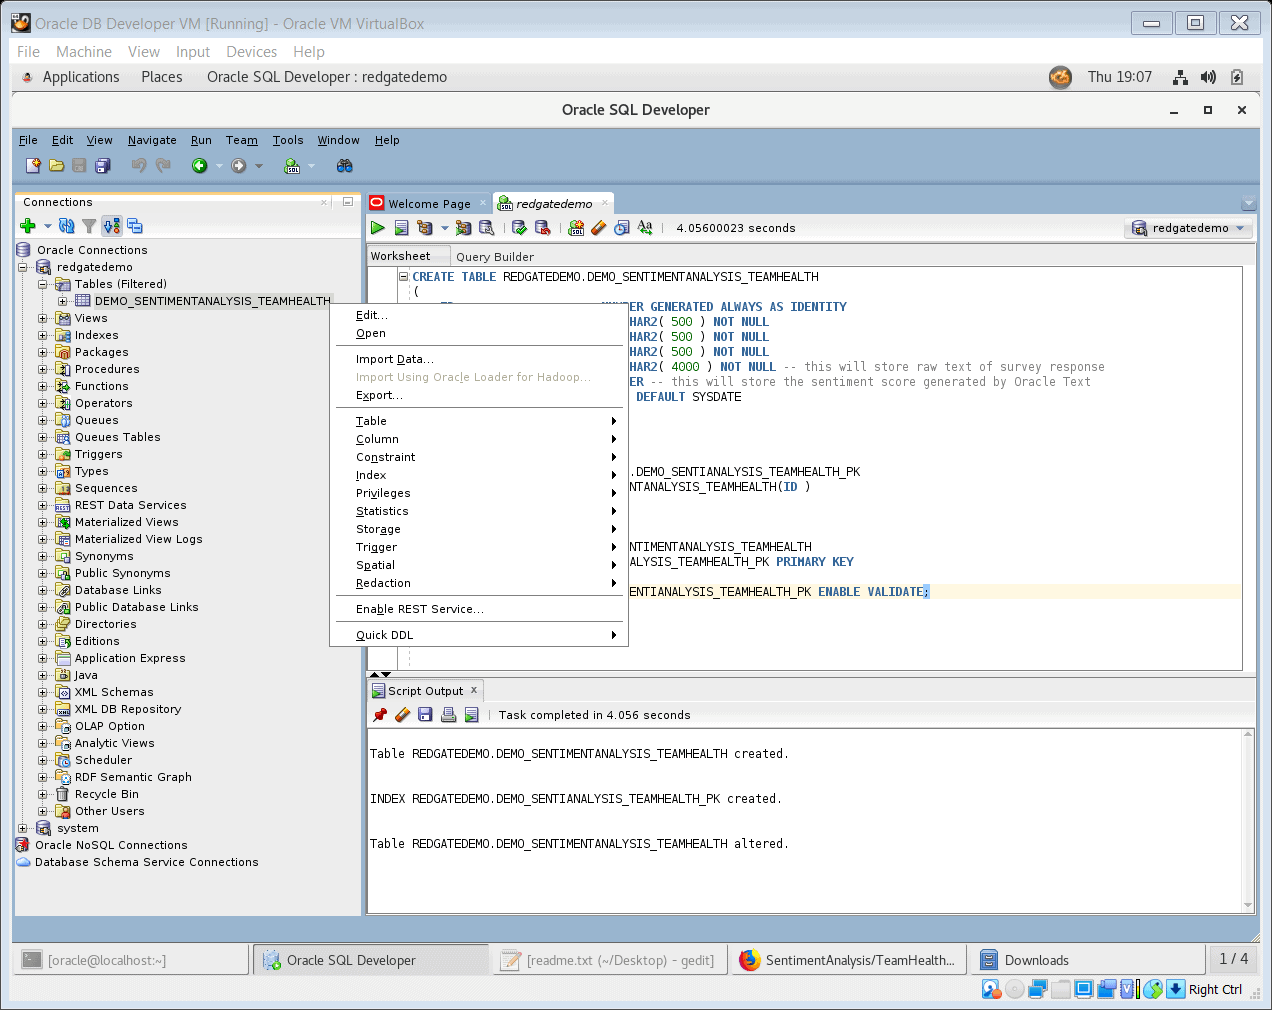Collapse the Tables (Filtered) node
The height and width of the screenshot is (1010, 1272).
click(43, 284)
